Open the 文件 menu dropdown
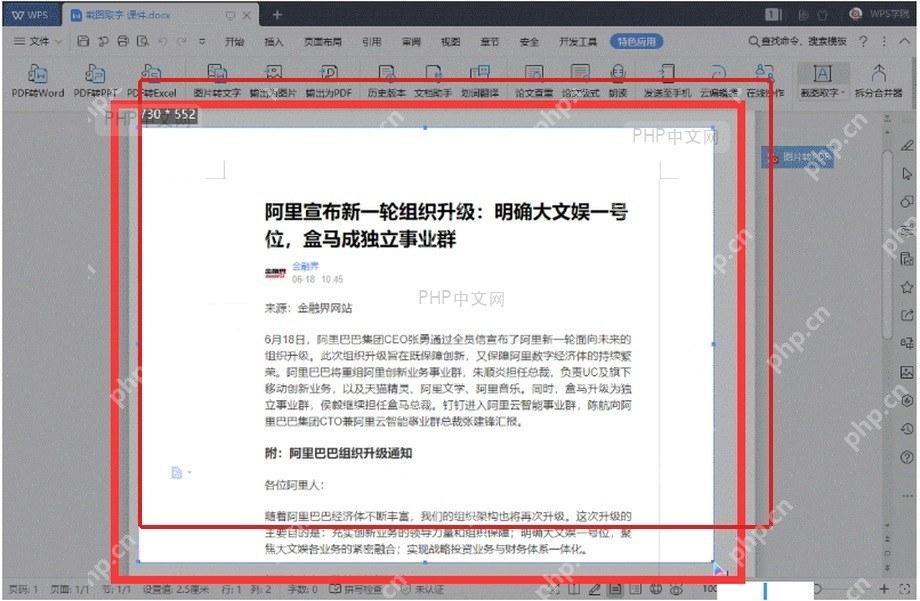The height and width of the screenshot is (601, 920). 38,41
